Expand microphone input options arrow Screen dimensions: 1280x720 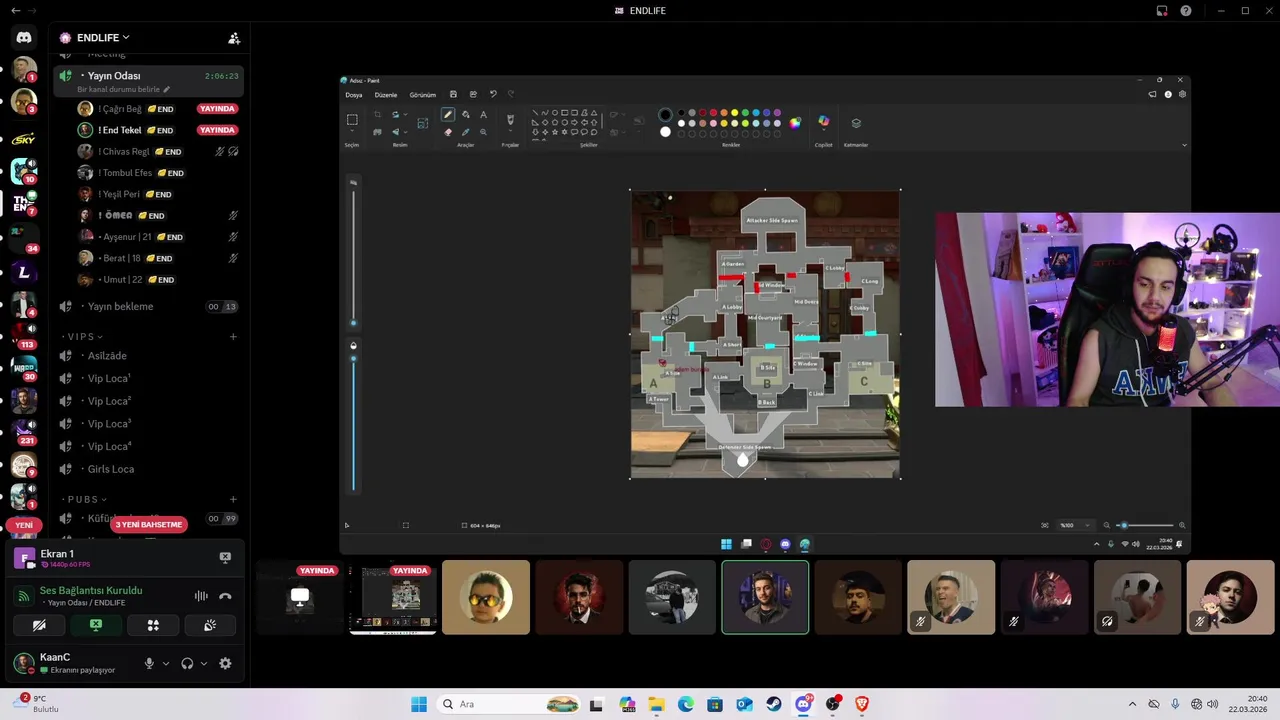166,663
